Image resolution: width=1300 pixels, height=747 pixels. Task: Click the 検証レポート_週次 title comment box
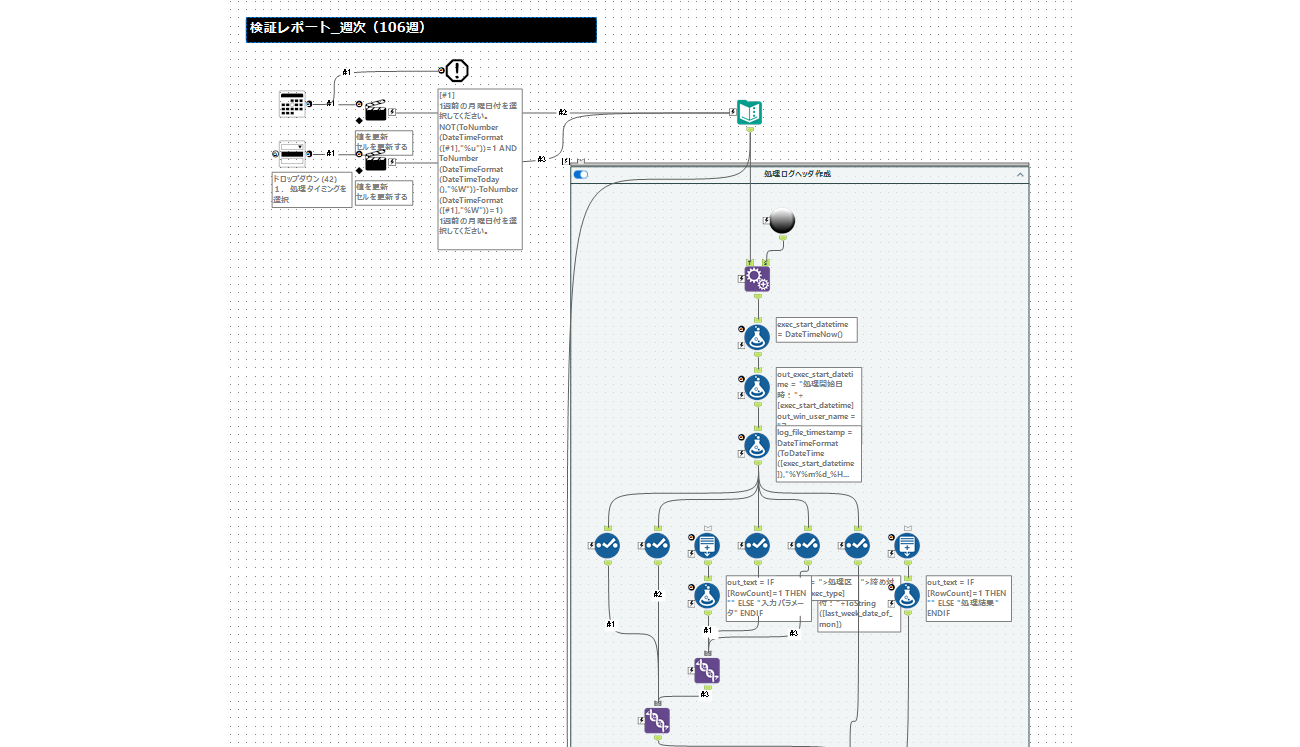point(421,29)
